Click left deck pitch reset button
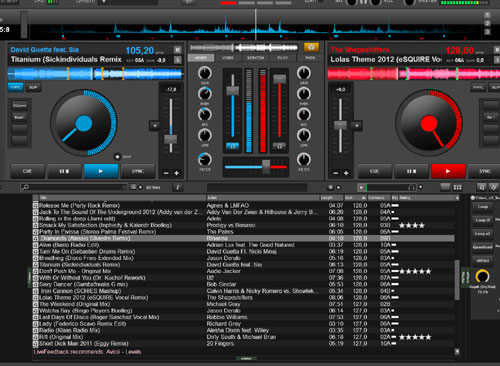Image resolution: width=500 pixels, height=366 pixels. [154, 126]
